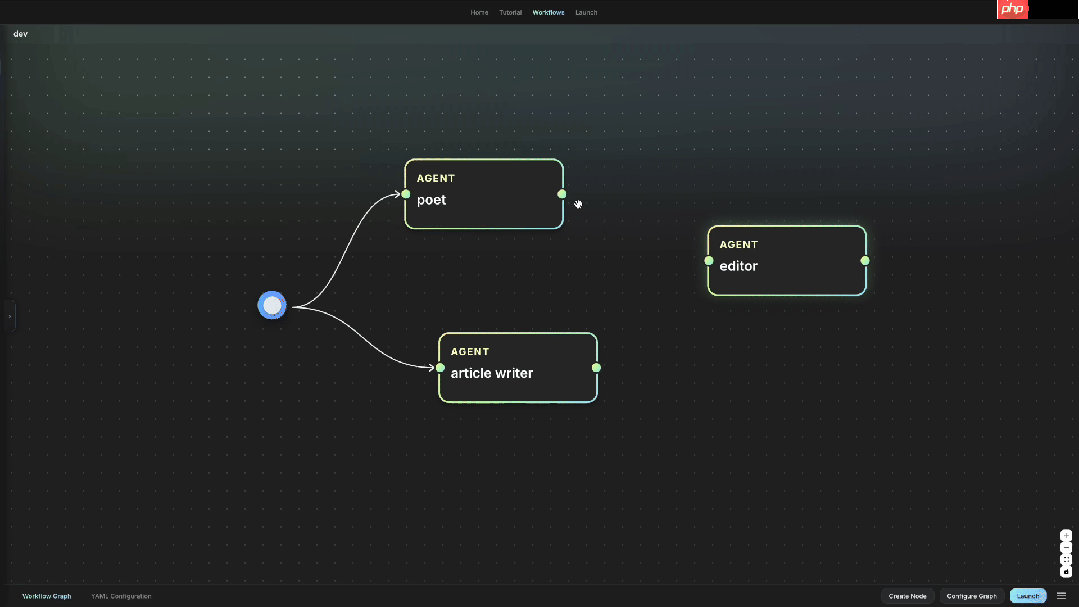Screen dimensions: 1079x607
Task: Click the poet node's output handle
Action: coord(562,194)
